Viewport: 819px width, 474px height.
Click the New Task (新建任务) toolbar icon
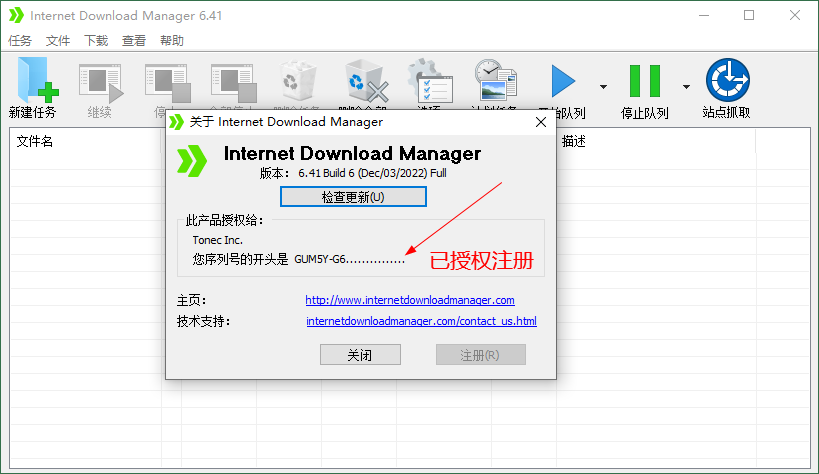coord(38,80)
